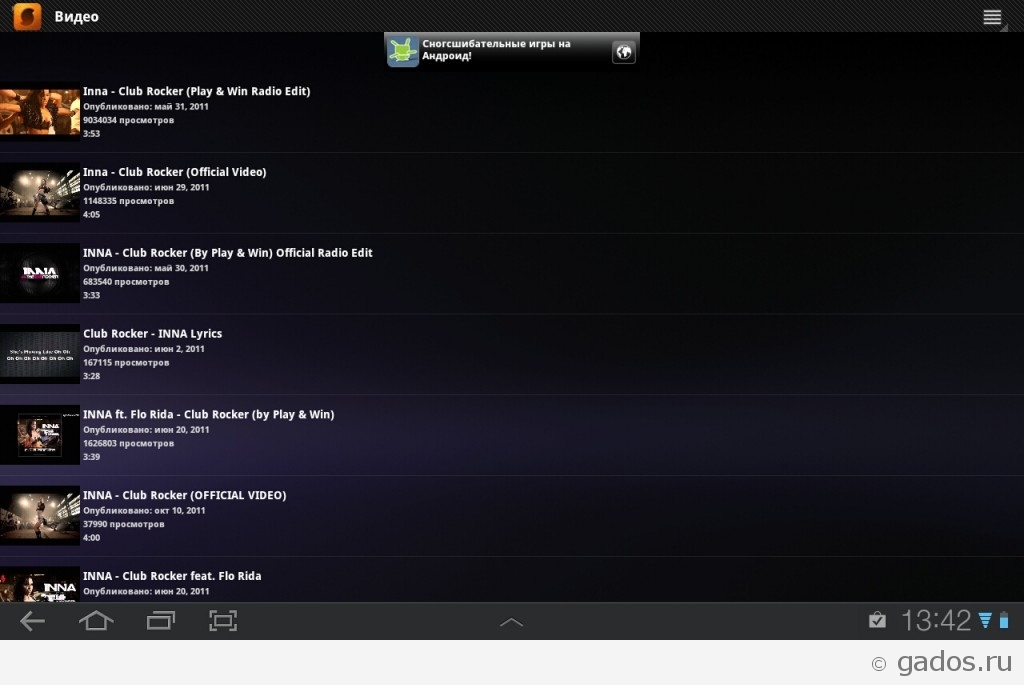Viewport: 1024px width, 685px height.
Task: Tap 'Опубликовано: май 31, 2011' date
Action: pos(146,106)
